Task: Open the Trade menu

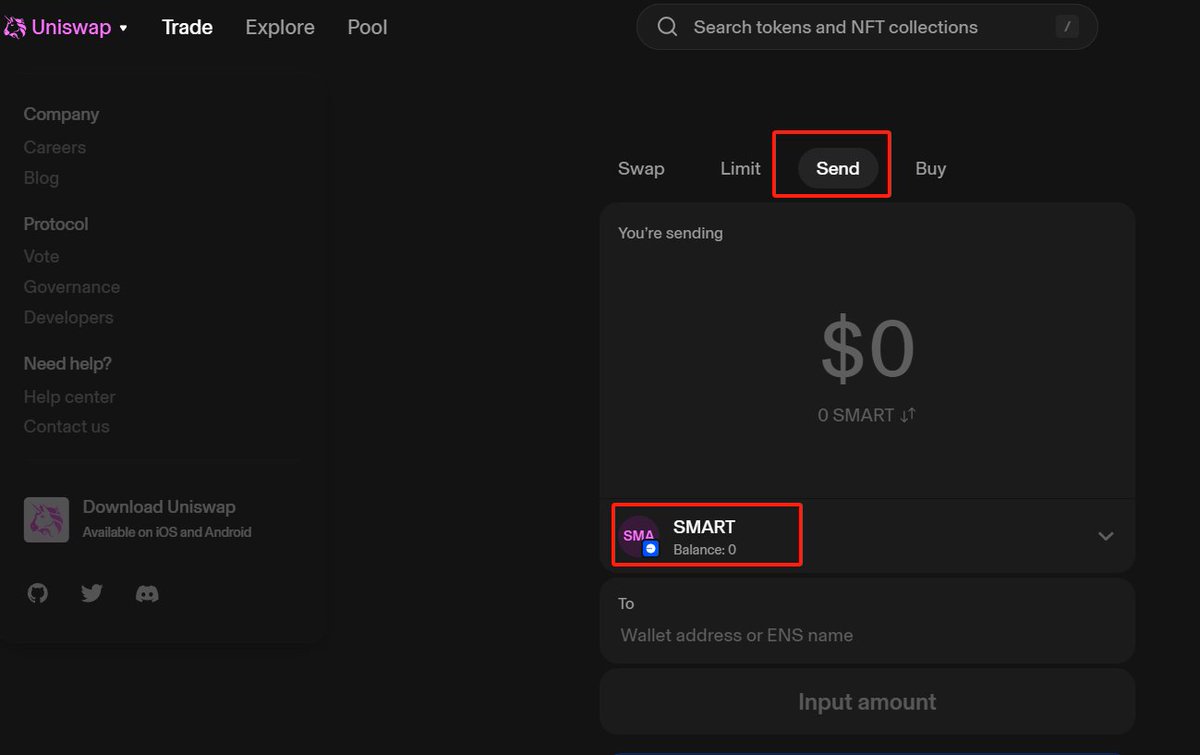Action: pyautogui.click(x=187, y=27)
